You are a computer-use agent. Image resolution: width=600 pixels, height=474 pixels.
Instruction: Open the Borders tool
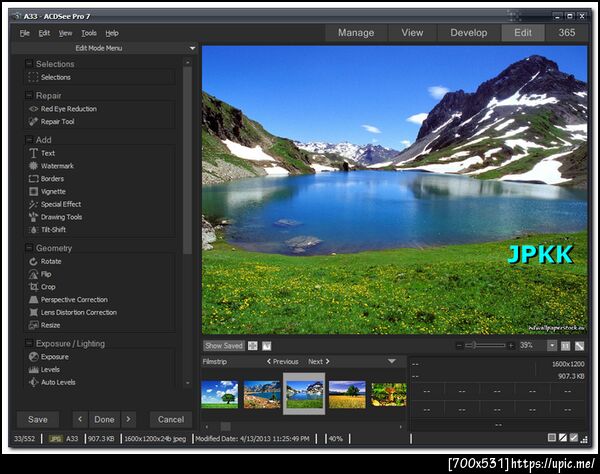pyautogui.click(x=46, y=179)
